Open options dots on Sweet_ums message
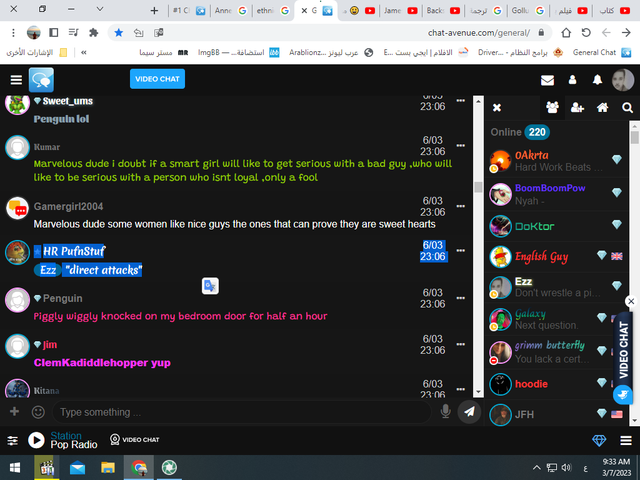 pos(460,100)
